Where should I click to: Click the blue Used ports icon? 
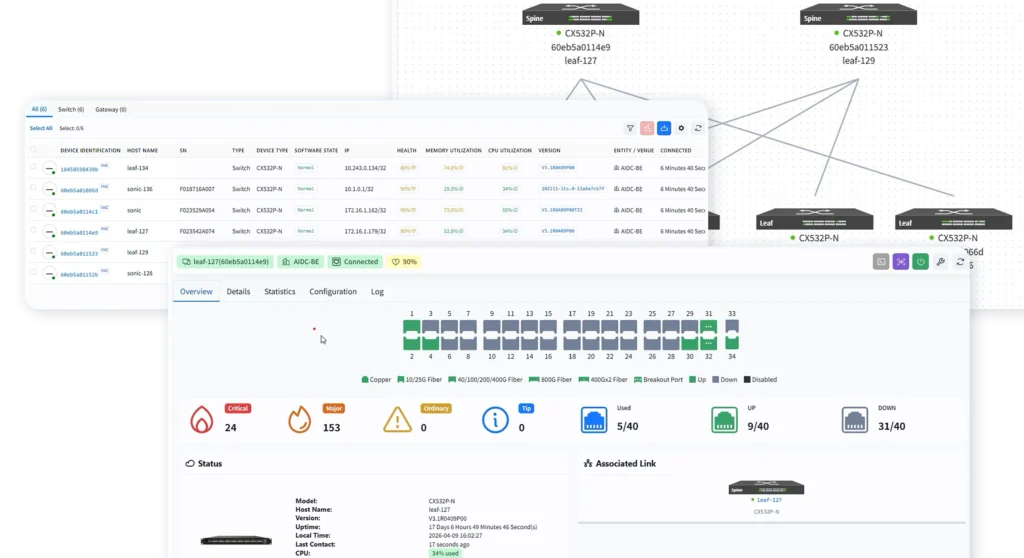click(x=594, y=419)
